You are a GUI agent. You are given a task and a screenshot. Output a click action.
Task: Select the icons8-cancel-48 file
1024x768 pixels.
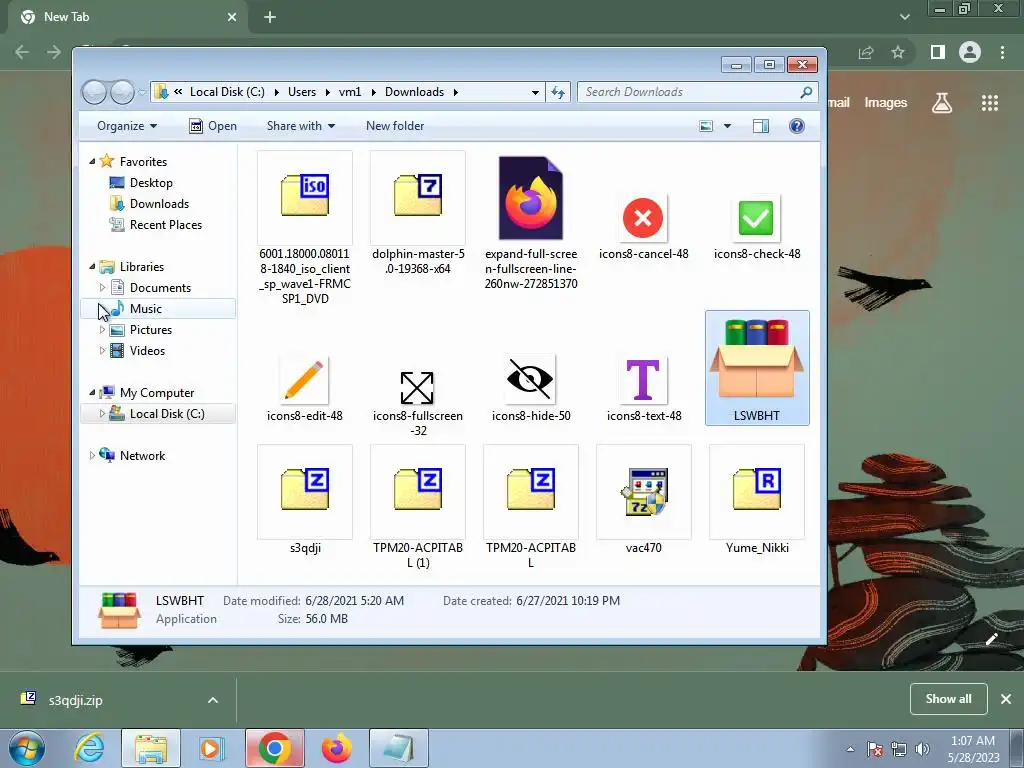tap(643, 226)
